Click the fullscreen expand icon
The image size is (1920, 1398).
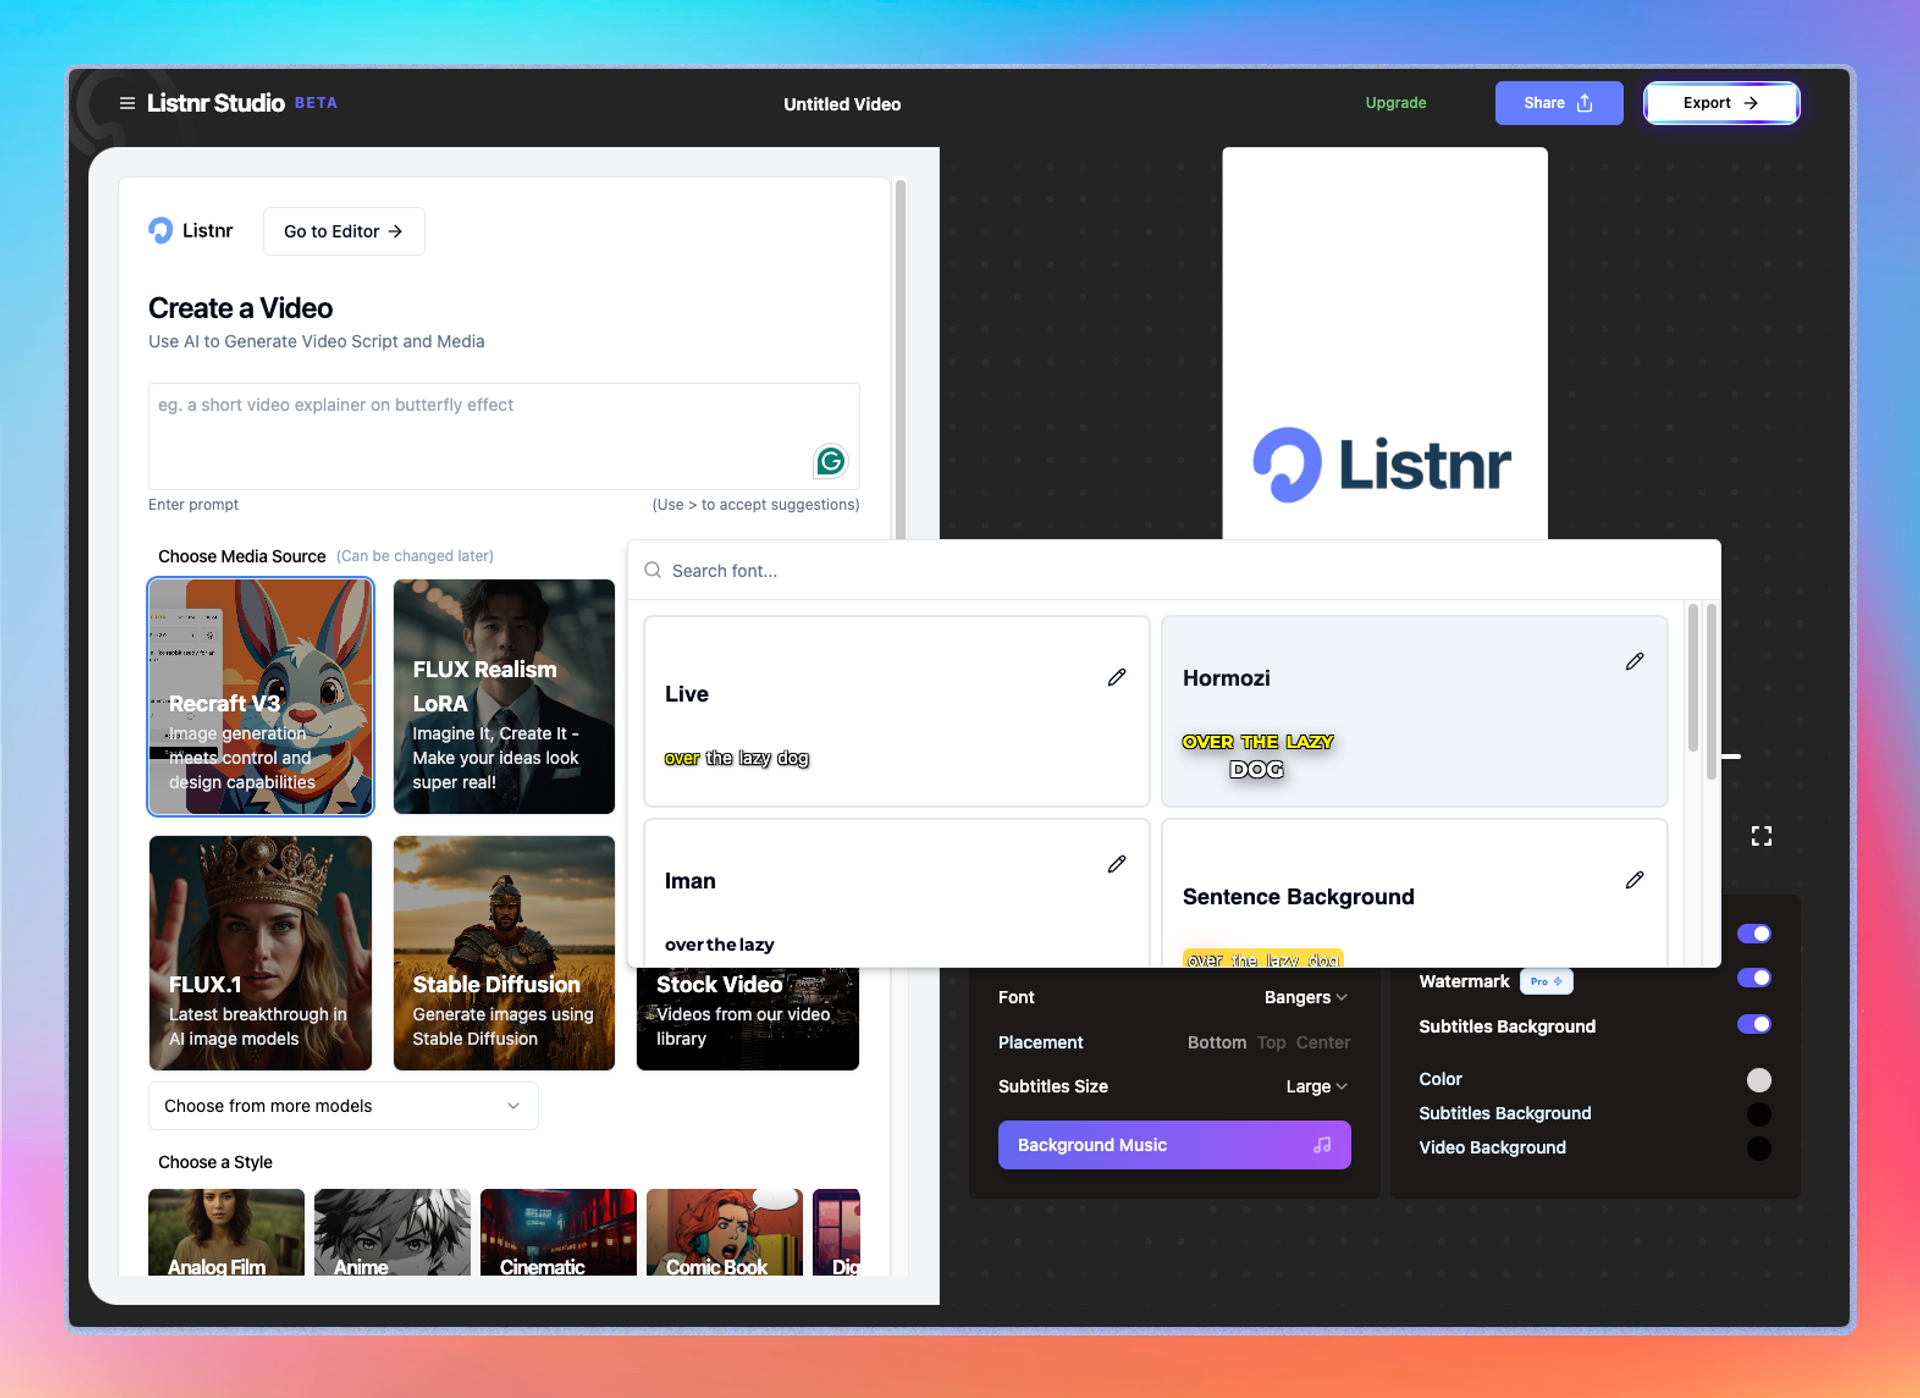coord(1761,836)
